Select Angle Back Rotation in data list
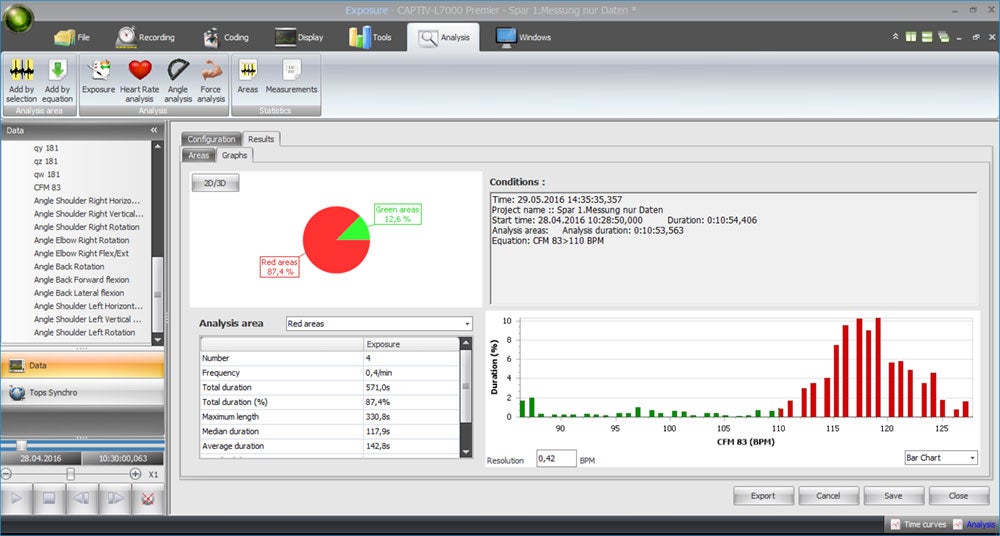 (69, 267)
